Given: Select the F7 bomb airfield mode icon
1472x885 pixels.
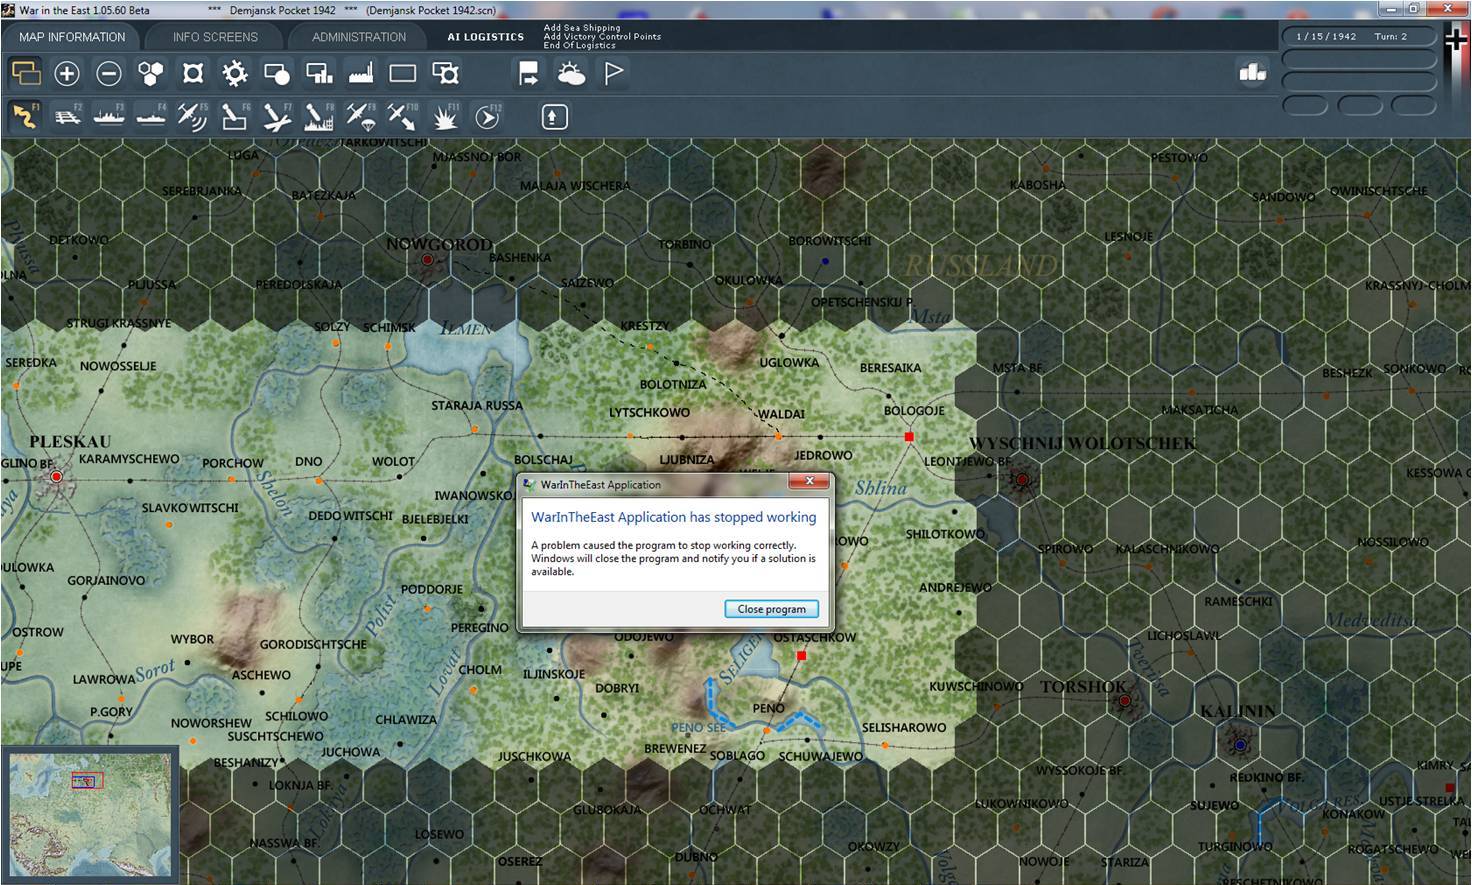Looking at the screenshot, I should [277, 117].
